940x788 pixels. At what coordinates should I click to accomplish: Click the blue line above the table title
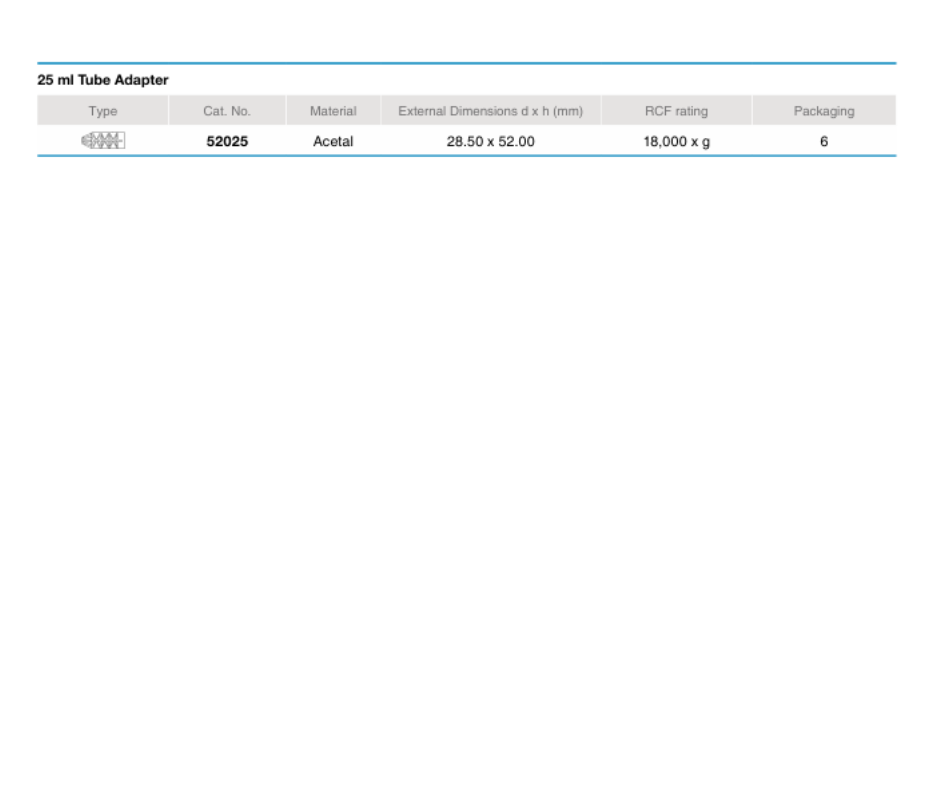click(x=466, y=64)
